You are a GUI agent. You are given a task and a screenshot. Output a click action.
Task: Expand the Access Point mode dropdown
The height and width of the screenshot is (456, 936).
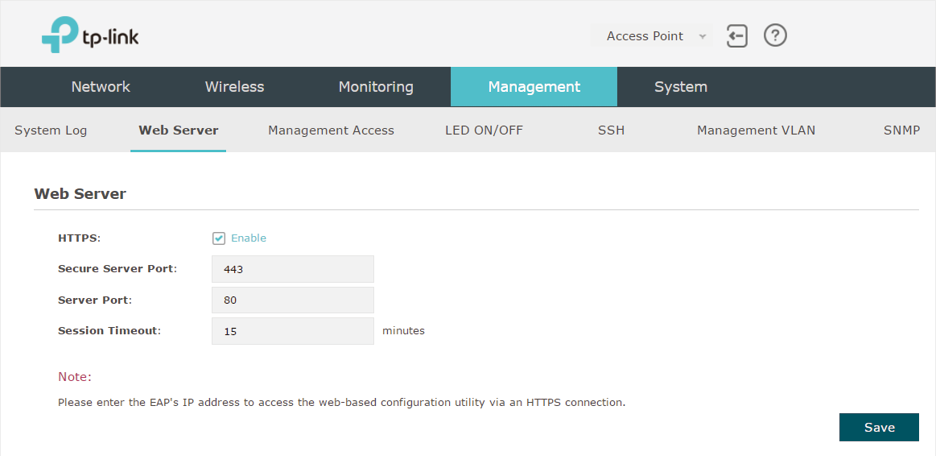point(651,36)
